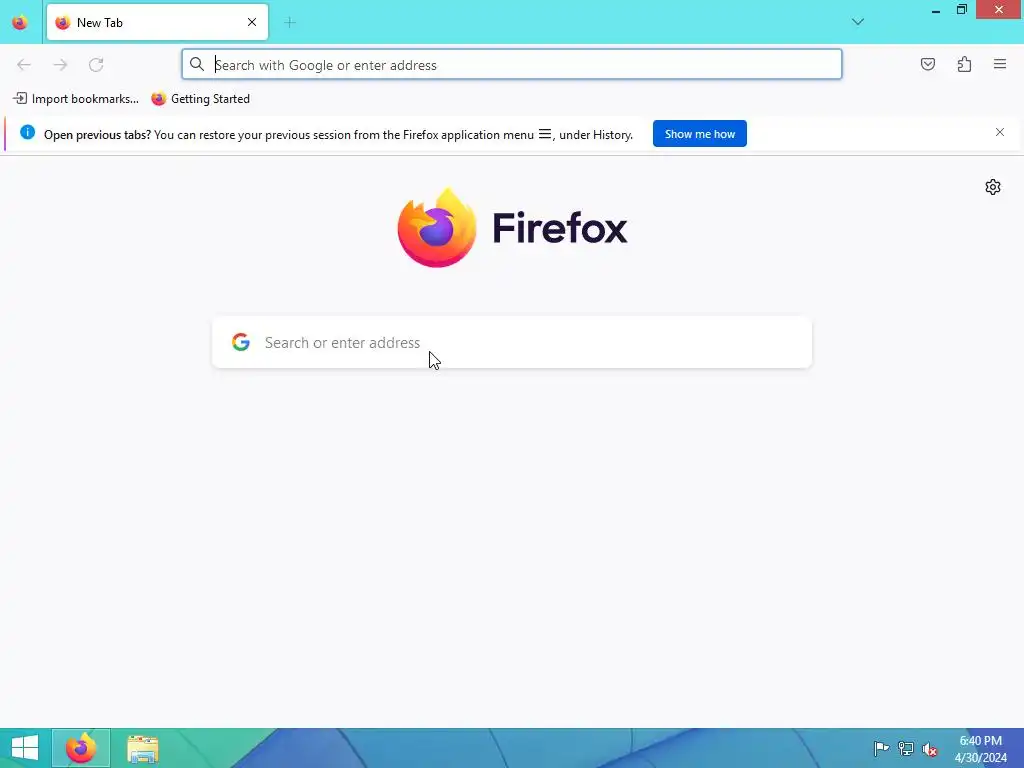1024x768 pixels.
Task: Dismiss the Open previous tabs notification
Action: point(999,132)
